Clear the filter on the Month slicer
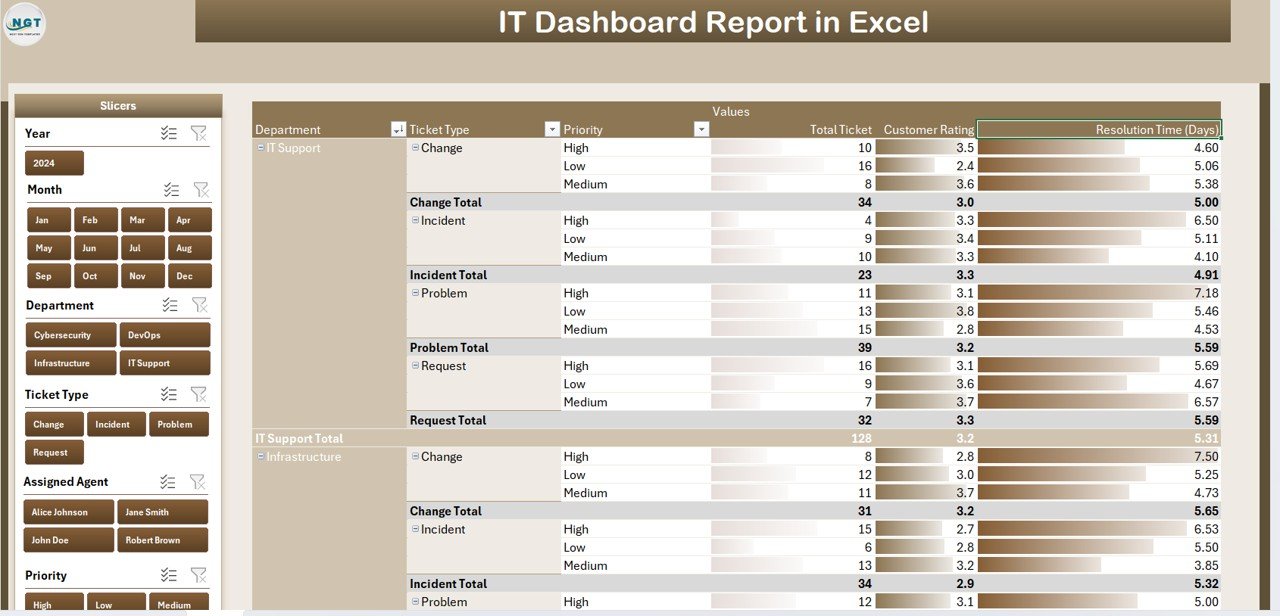Screen dimensions: 1280x616 coord(200,189)
